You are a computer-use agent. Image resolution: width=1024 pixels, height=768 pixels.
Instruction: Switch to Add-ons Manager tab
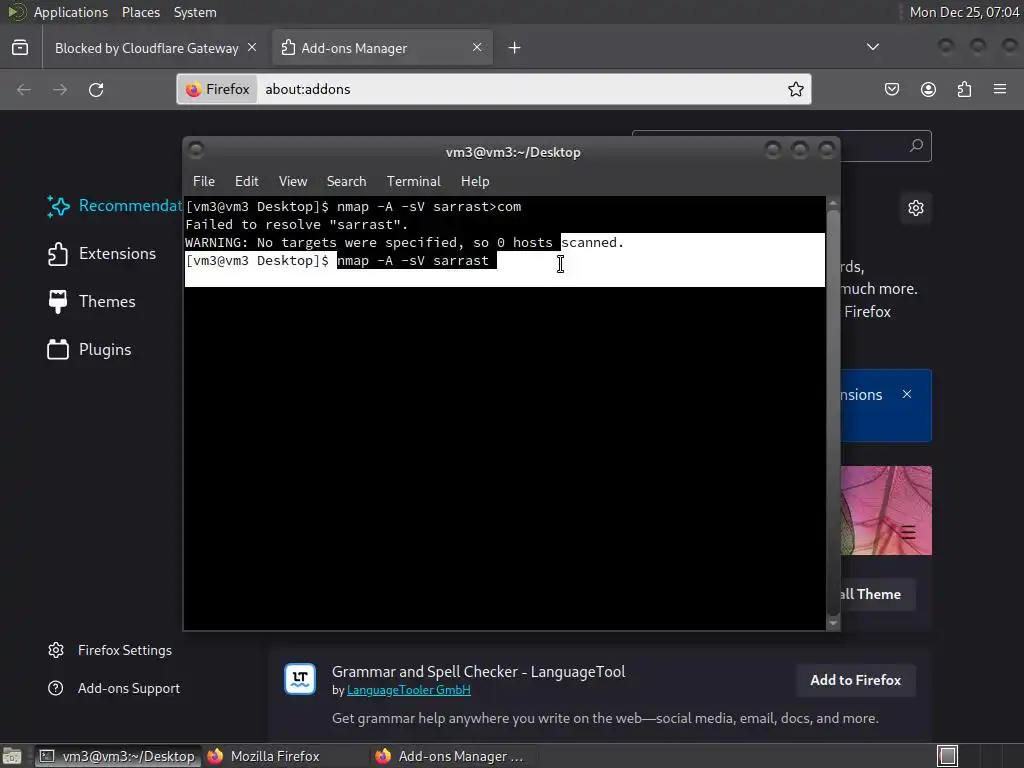pos(382,48)
